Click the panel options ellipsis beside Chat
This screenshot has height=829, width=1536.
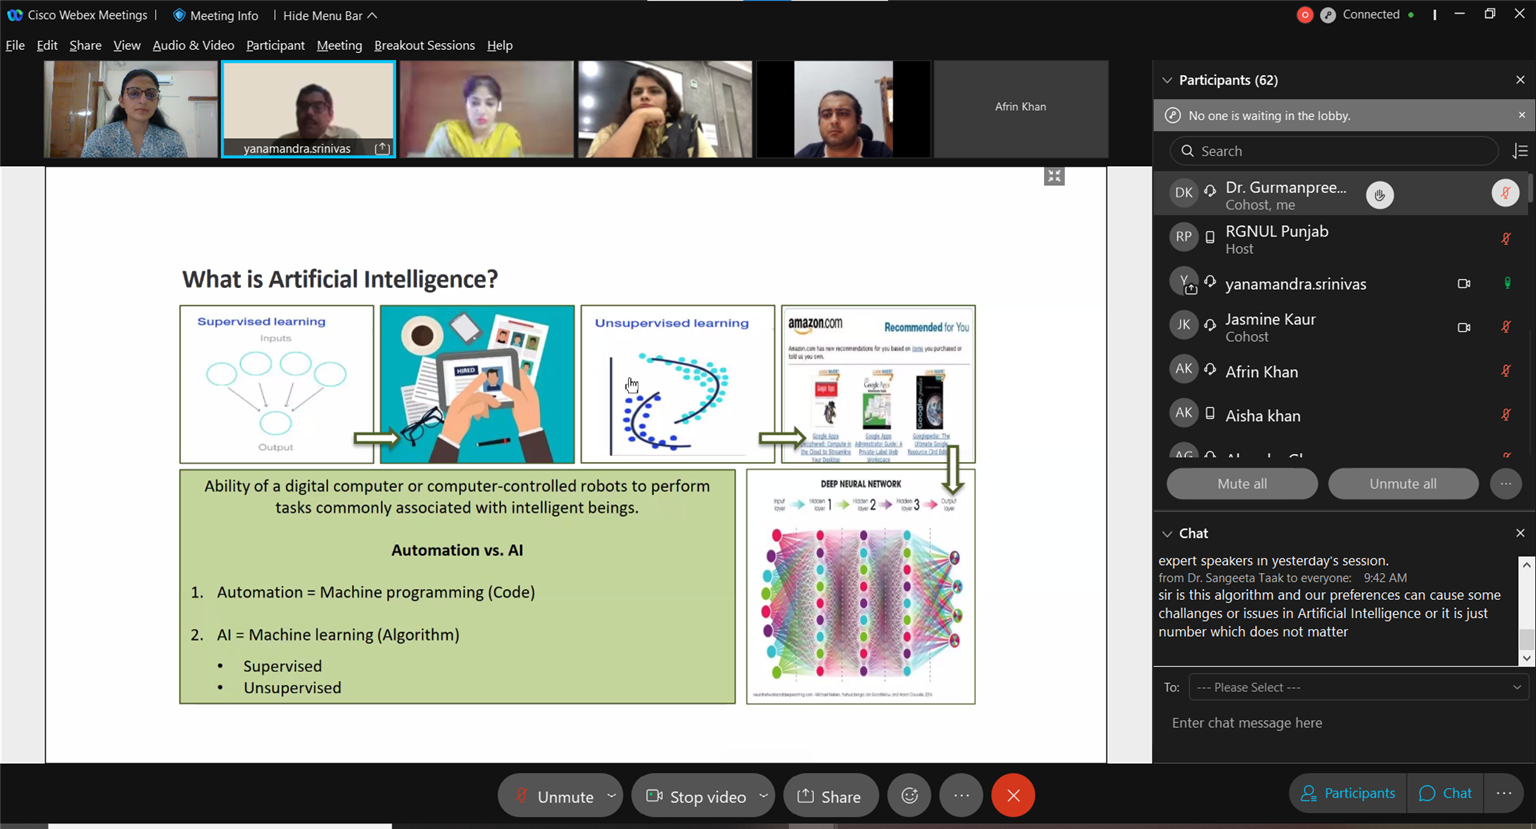[1504, 793]
